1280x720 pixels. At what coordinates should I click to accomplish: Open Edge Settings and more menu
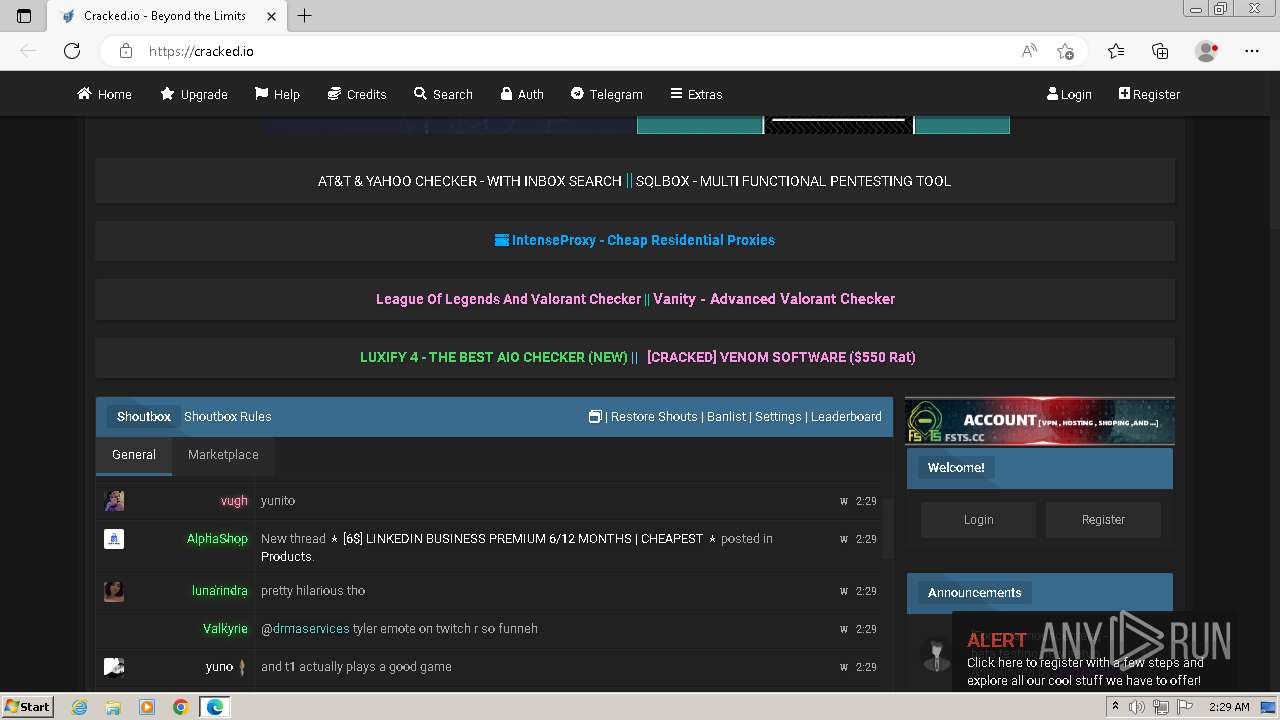(x=1252, y=51)
